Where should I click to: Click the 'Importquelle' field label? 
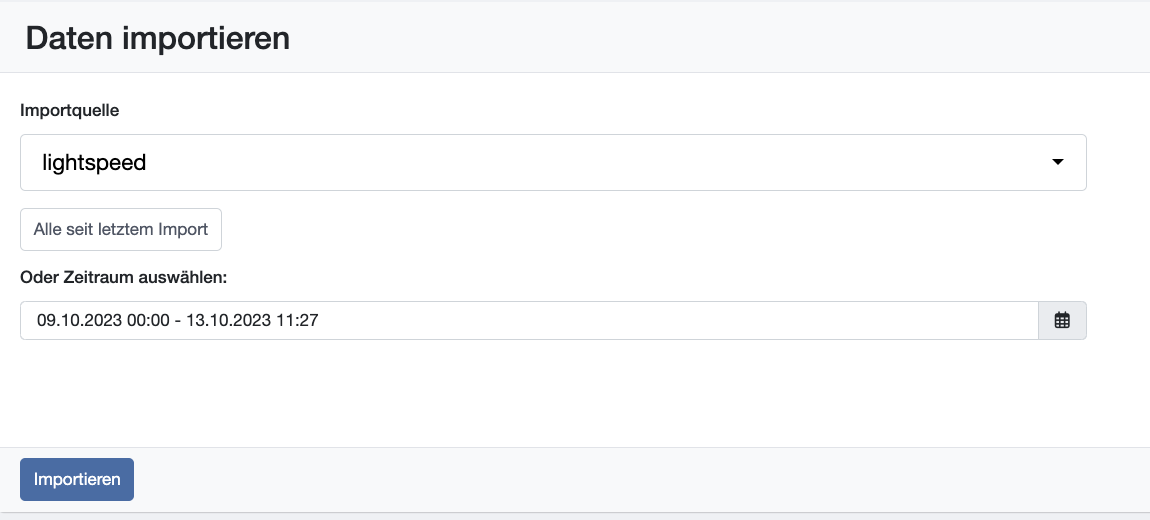(x=70, y=111)
